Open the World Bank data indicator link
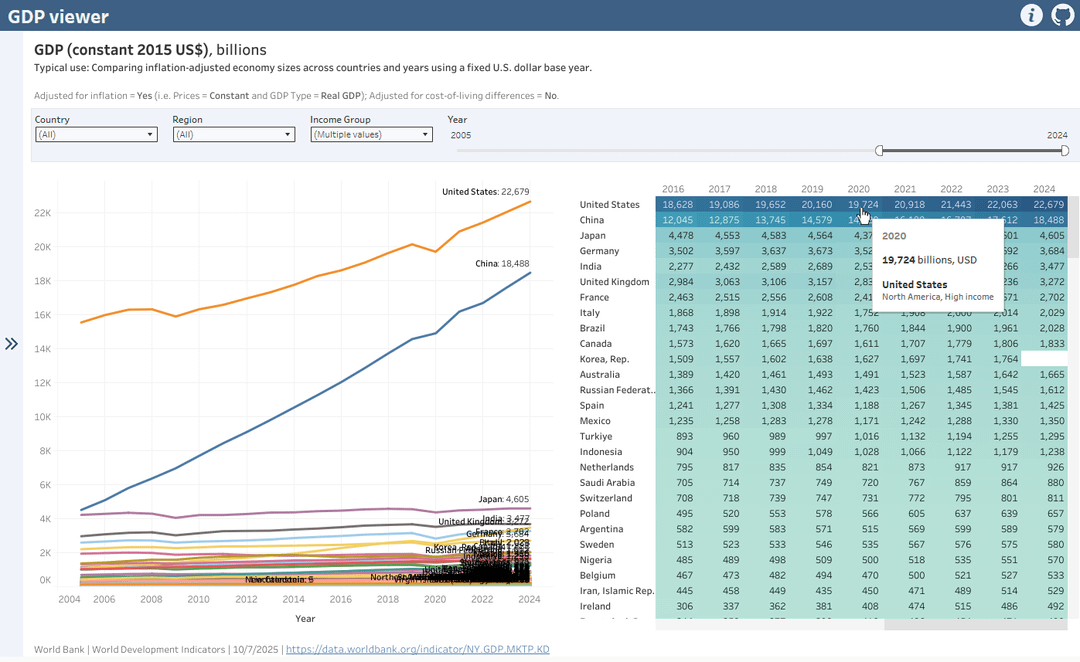1080x662 pixels. pyautogui.click(x=417, y=649)
